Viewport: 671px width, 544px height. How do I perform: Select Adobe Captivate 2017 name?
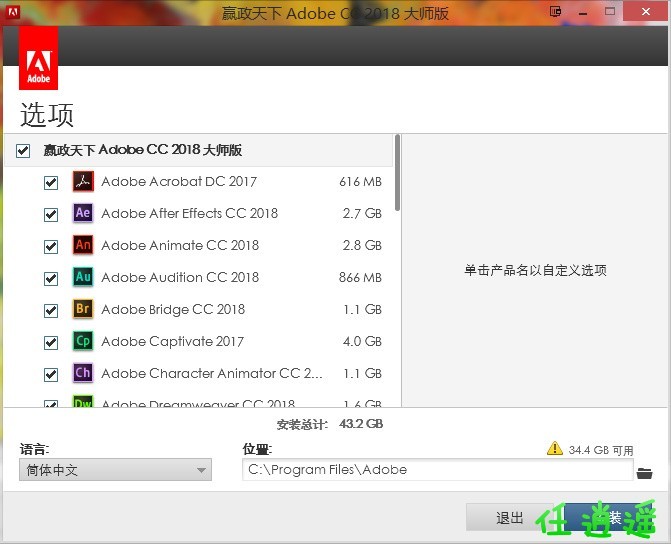coord(172,341)
